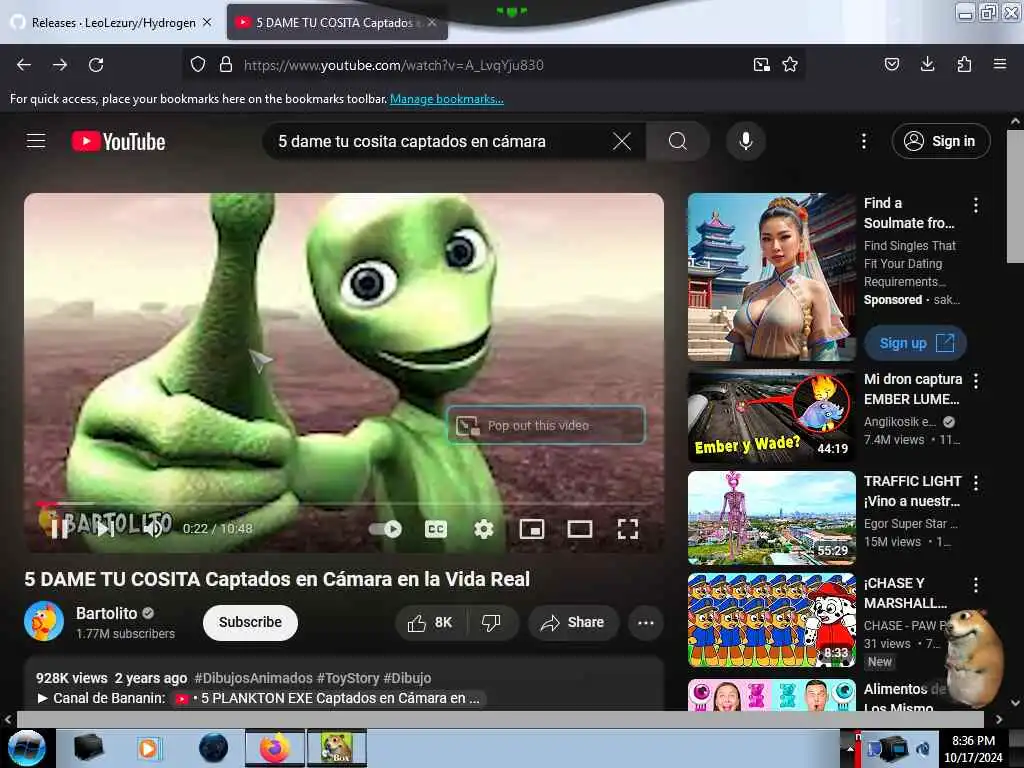
Task: Open the sponsored Find a Soulmate thumbnail
Action: point(771,277)
